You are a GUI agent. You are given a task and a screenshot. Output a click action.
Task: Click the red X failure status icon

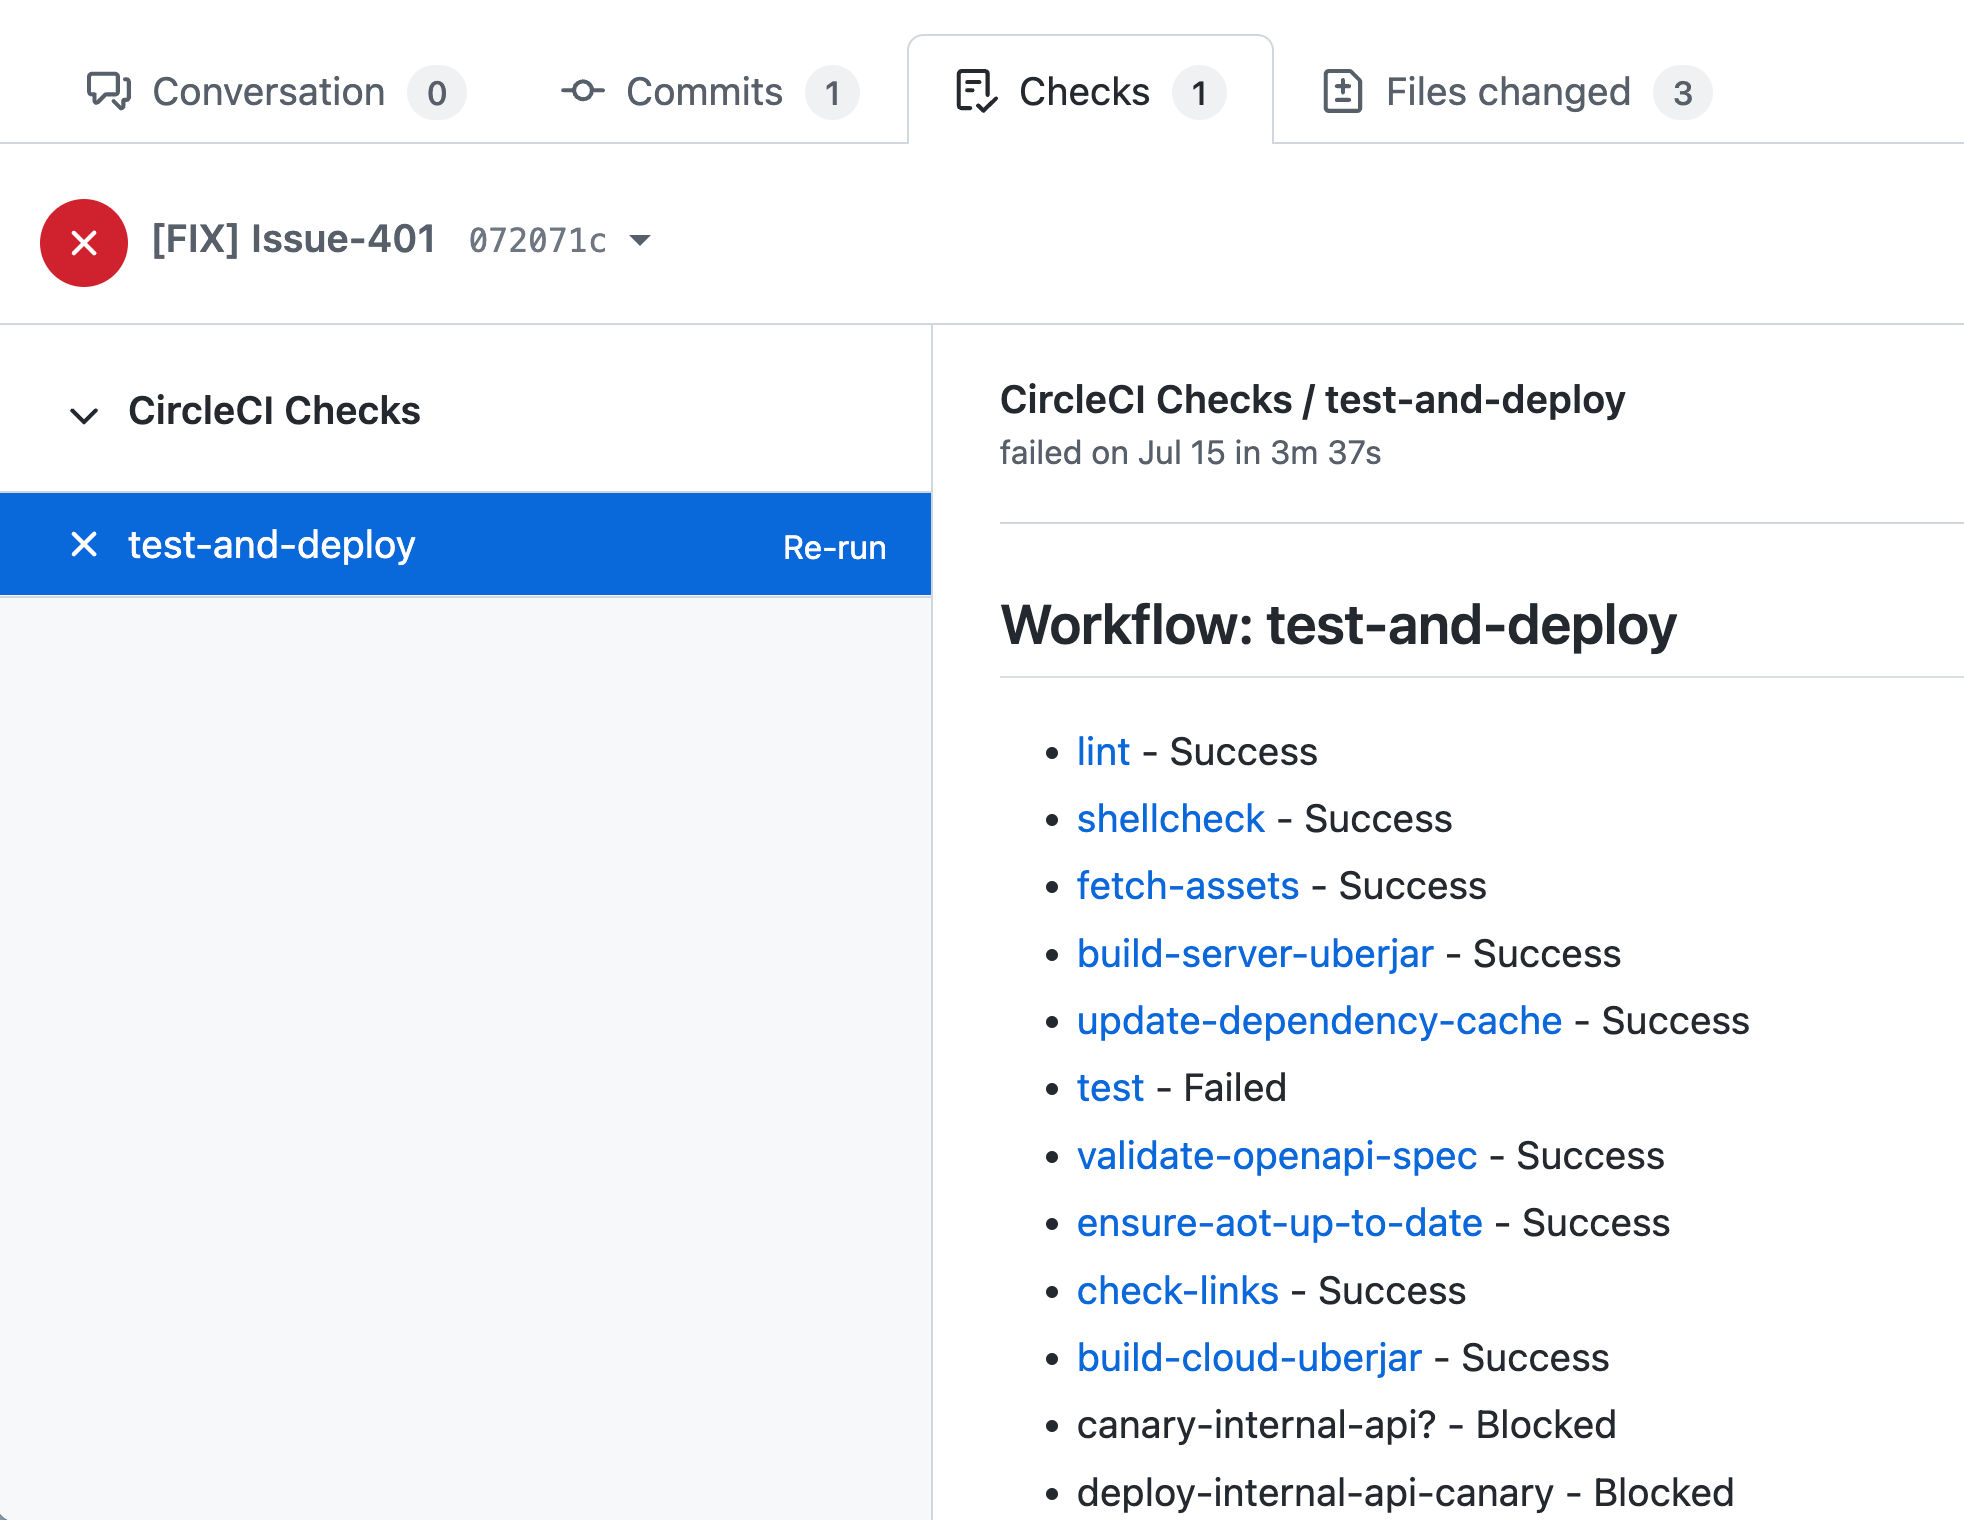pyautogui.click(x=83, y=242)
